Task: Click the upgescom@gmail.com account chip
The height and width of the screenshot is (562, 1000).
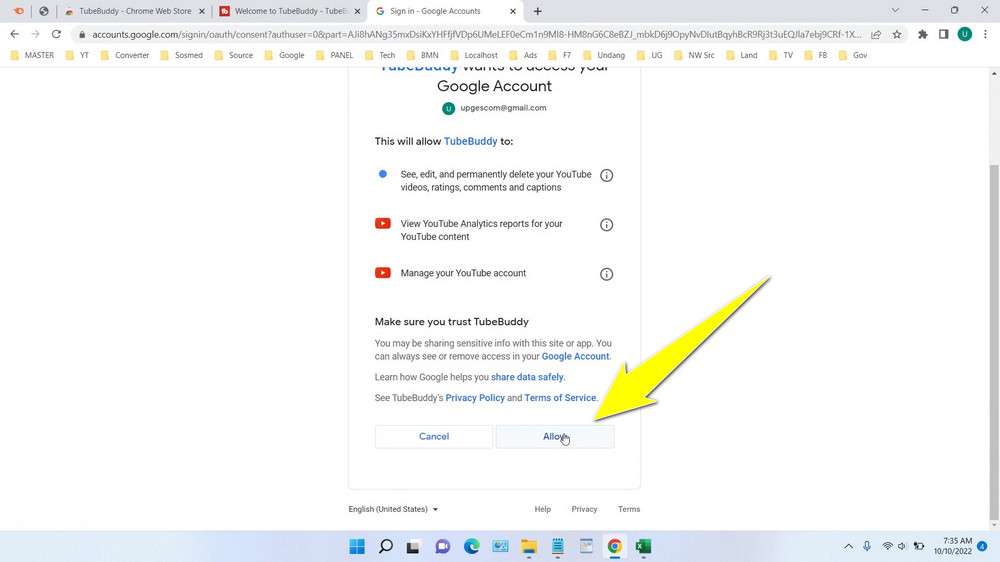Action: [x=494, y=108]
